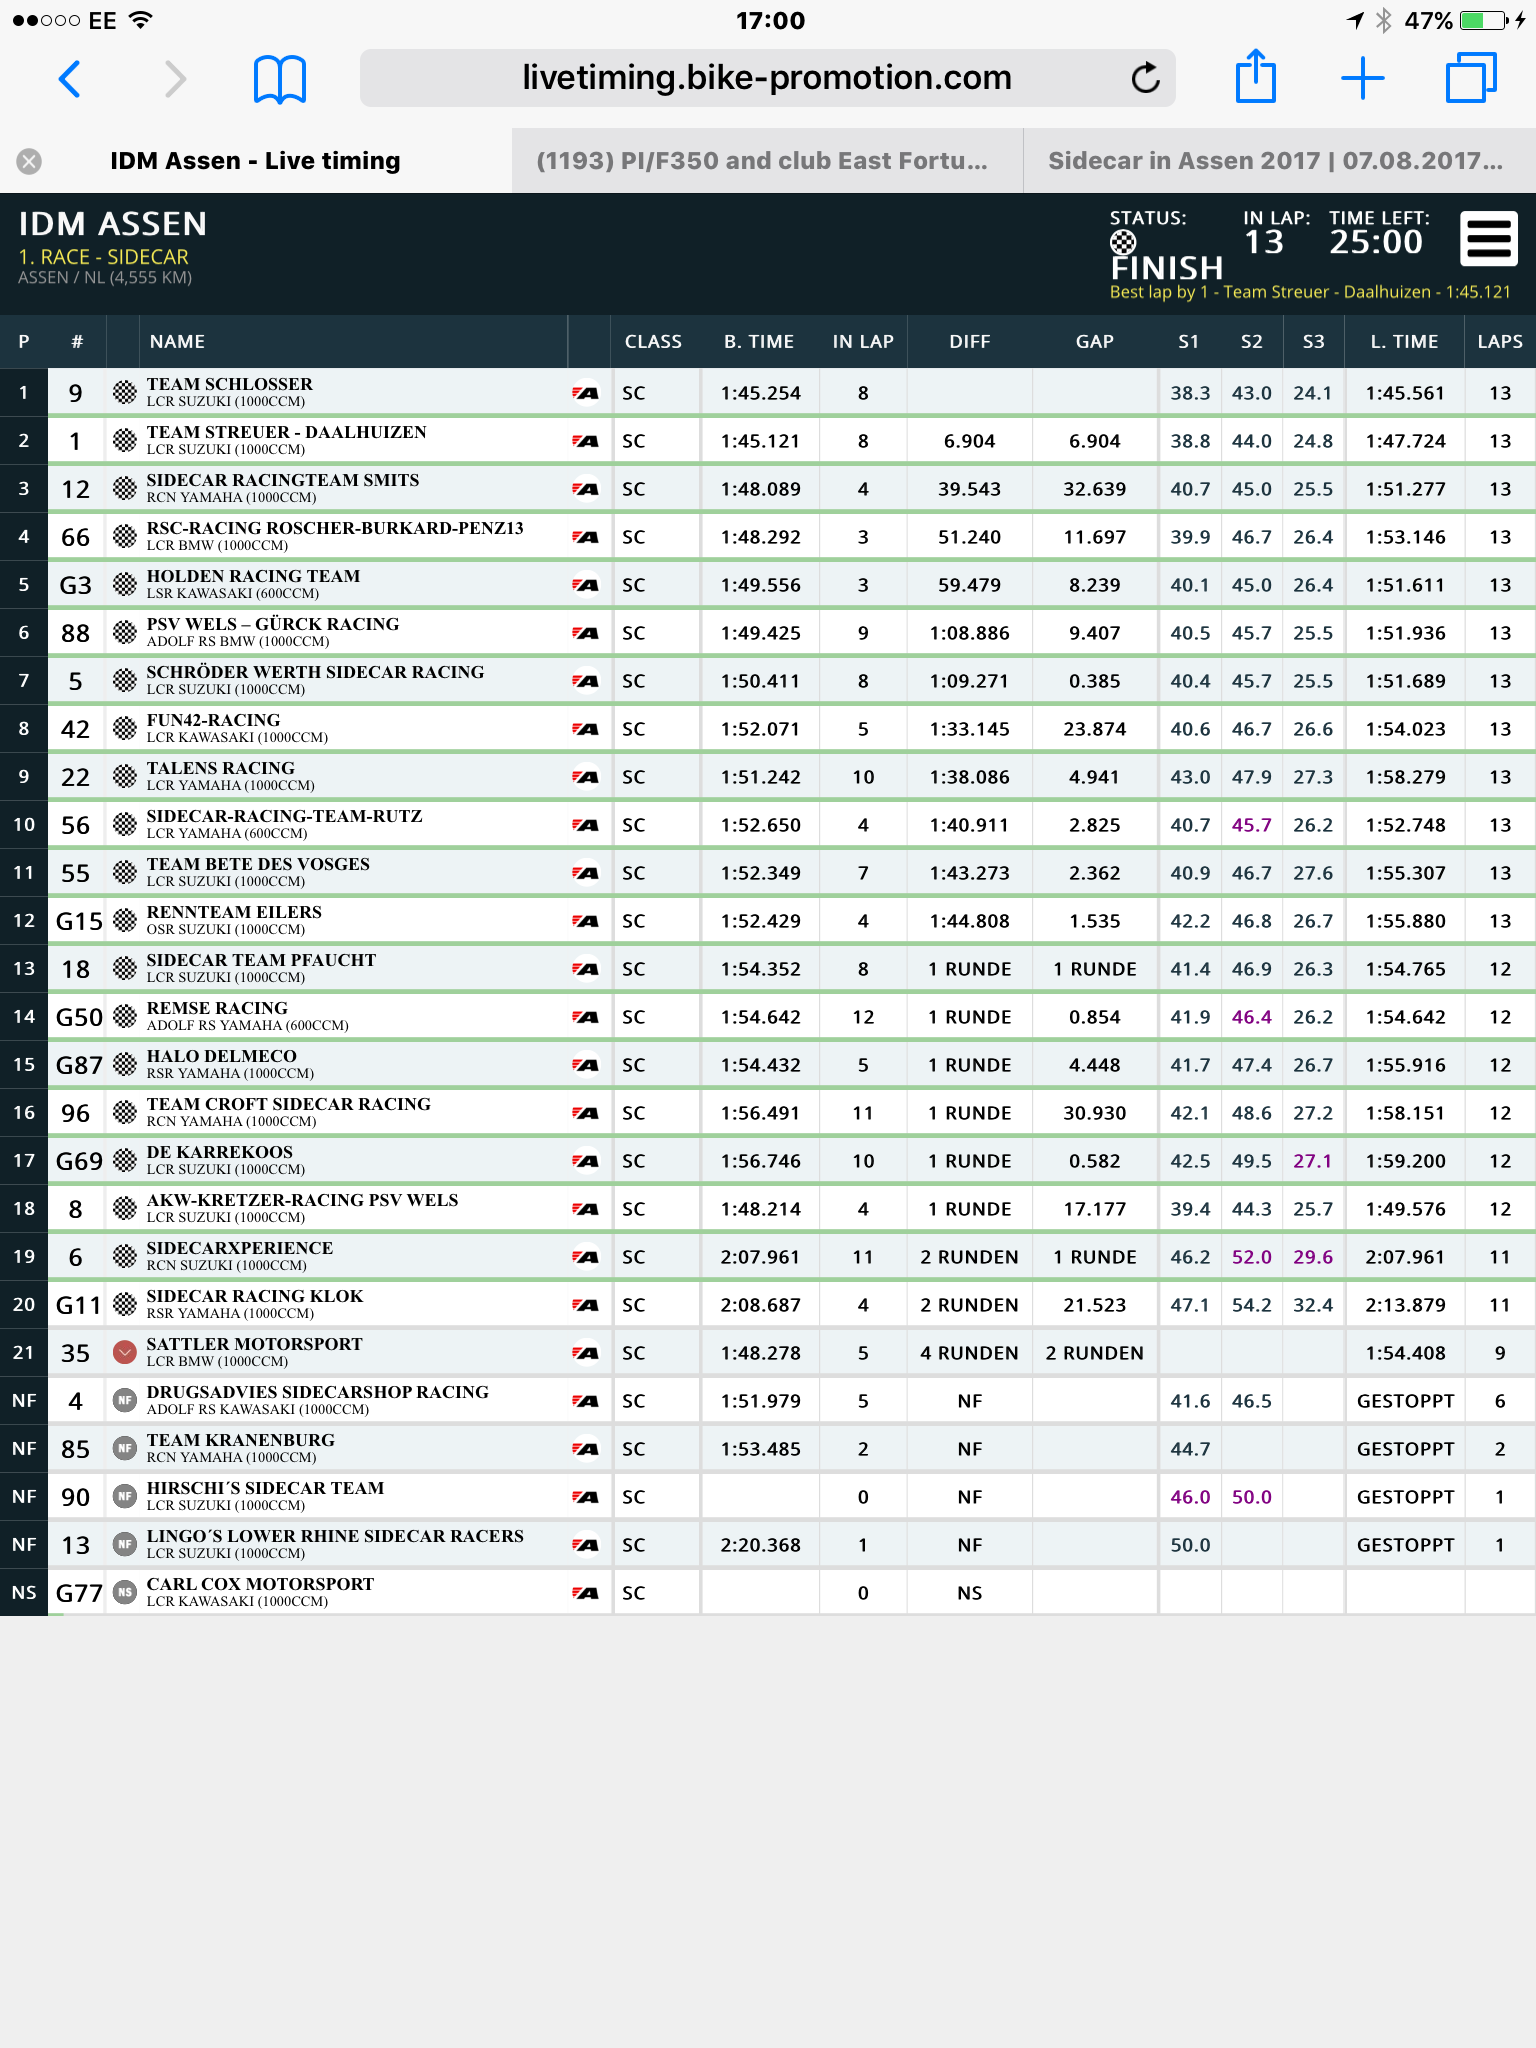Click the NF icon for Hirschi's Sidecar Team
The image size is (1536, 2048).
[124, 1496]
